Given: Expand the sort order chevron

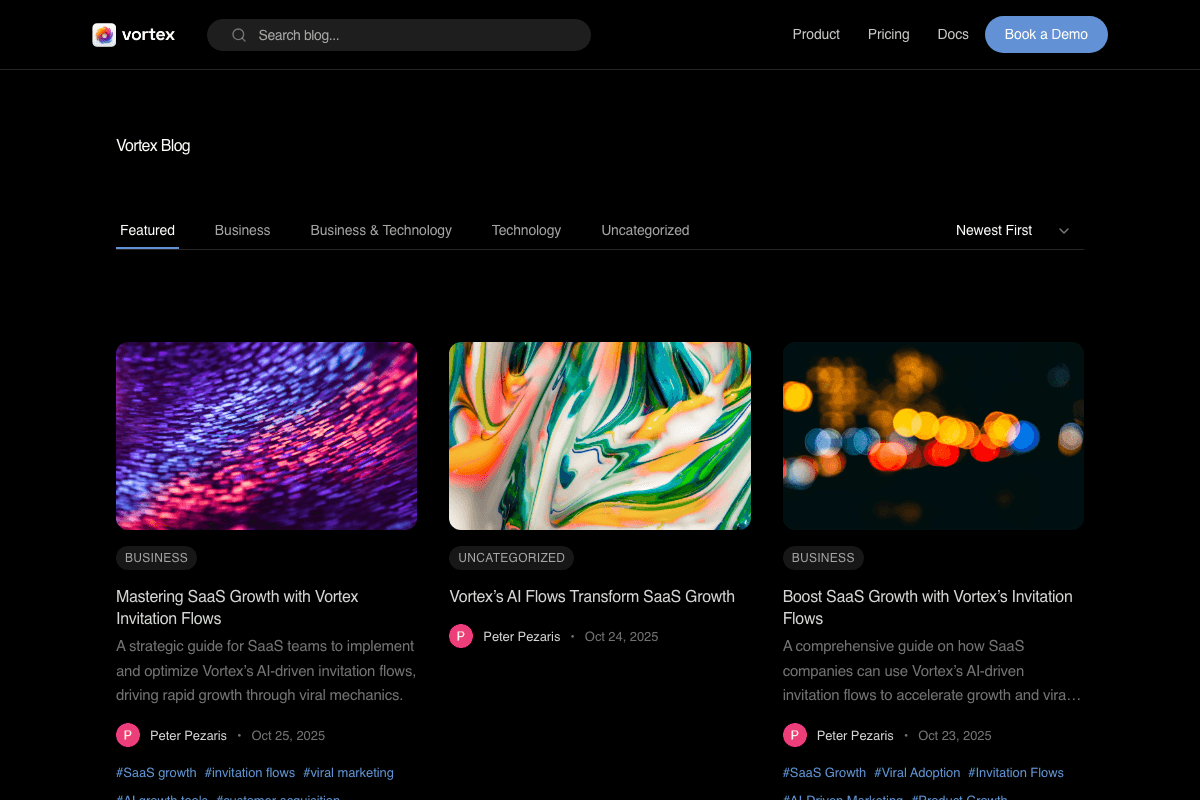Looking at the screenshot, I should [x=1064, y=230].
